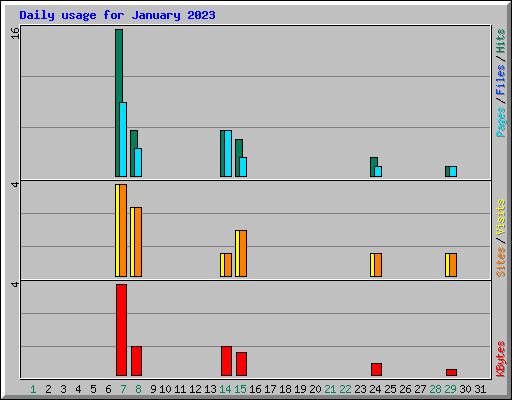Click the orange Sites bar for day 15
This screenshot has height=400, width=512.
tap(243, 253)
